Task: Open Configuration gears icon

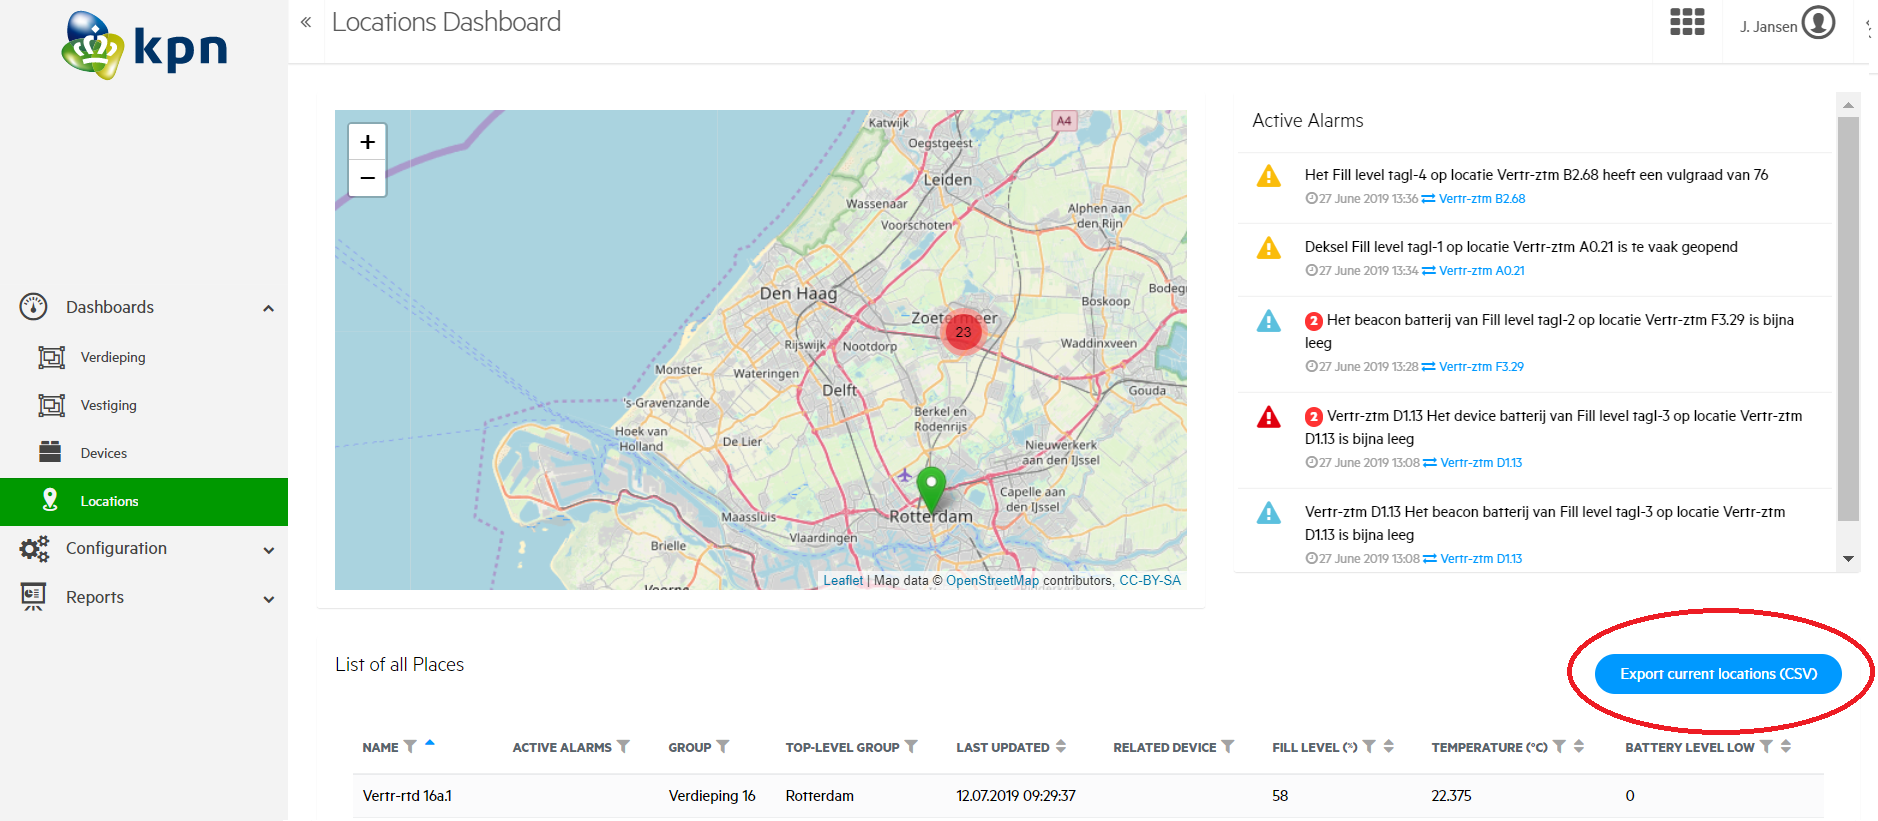Action: 34,549
